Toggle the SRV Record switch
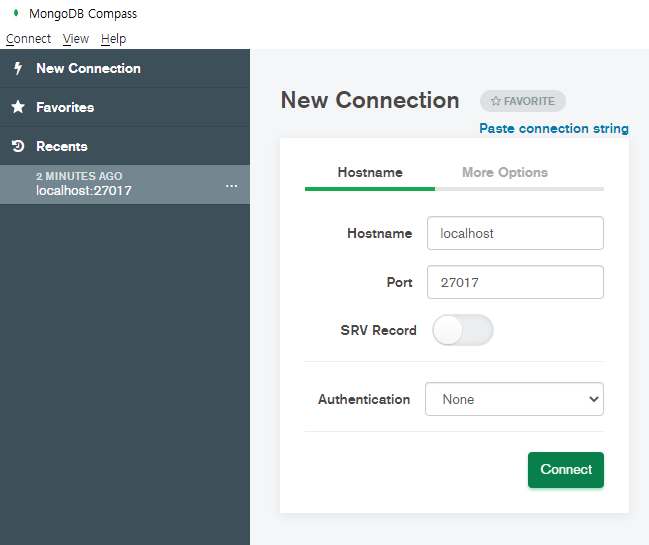The image size is (649, 545). [x=463, y=330]
